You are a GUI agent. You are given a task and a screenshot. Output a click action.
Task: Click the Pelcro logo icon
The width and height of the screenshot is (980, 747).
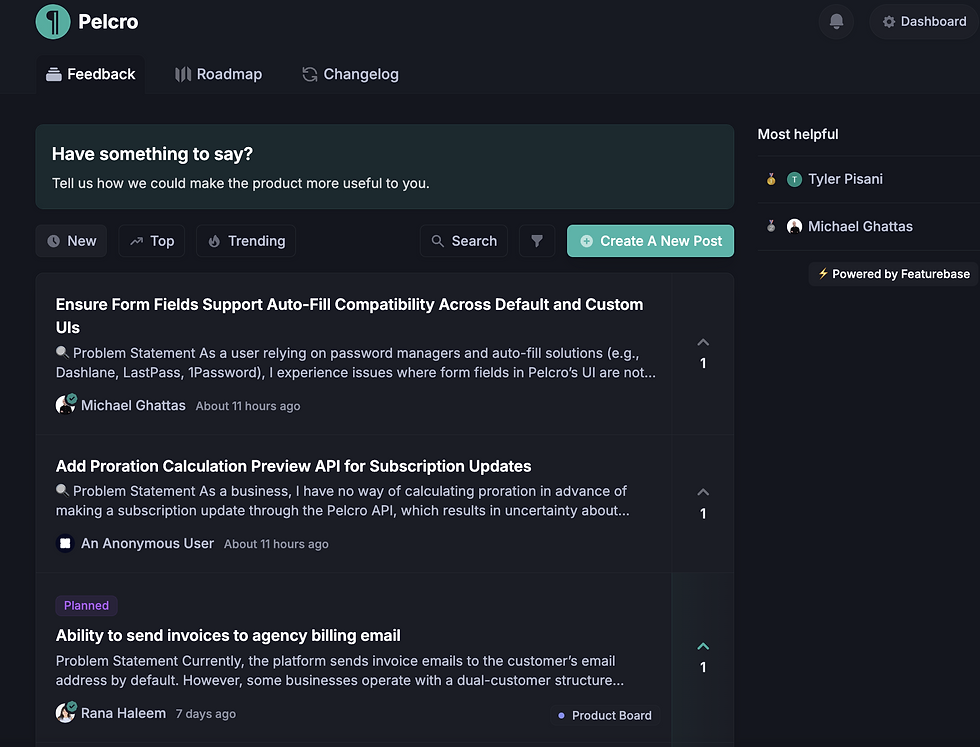tap(53, 22)
